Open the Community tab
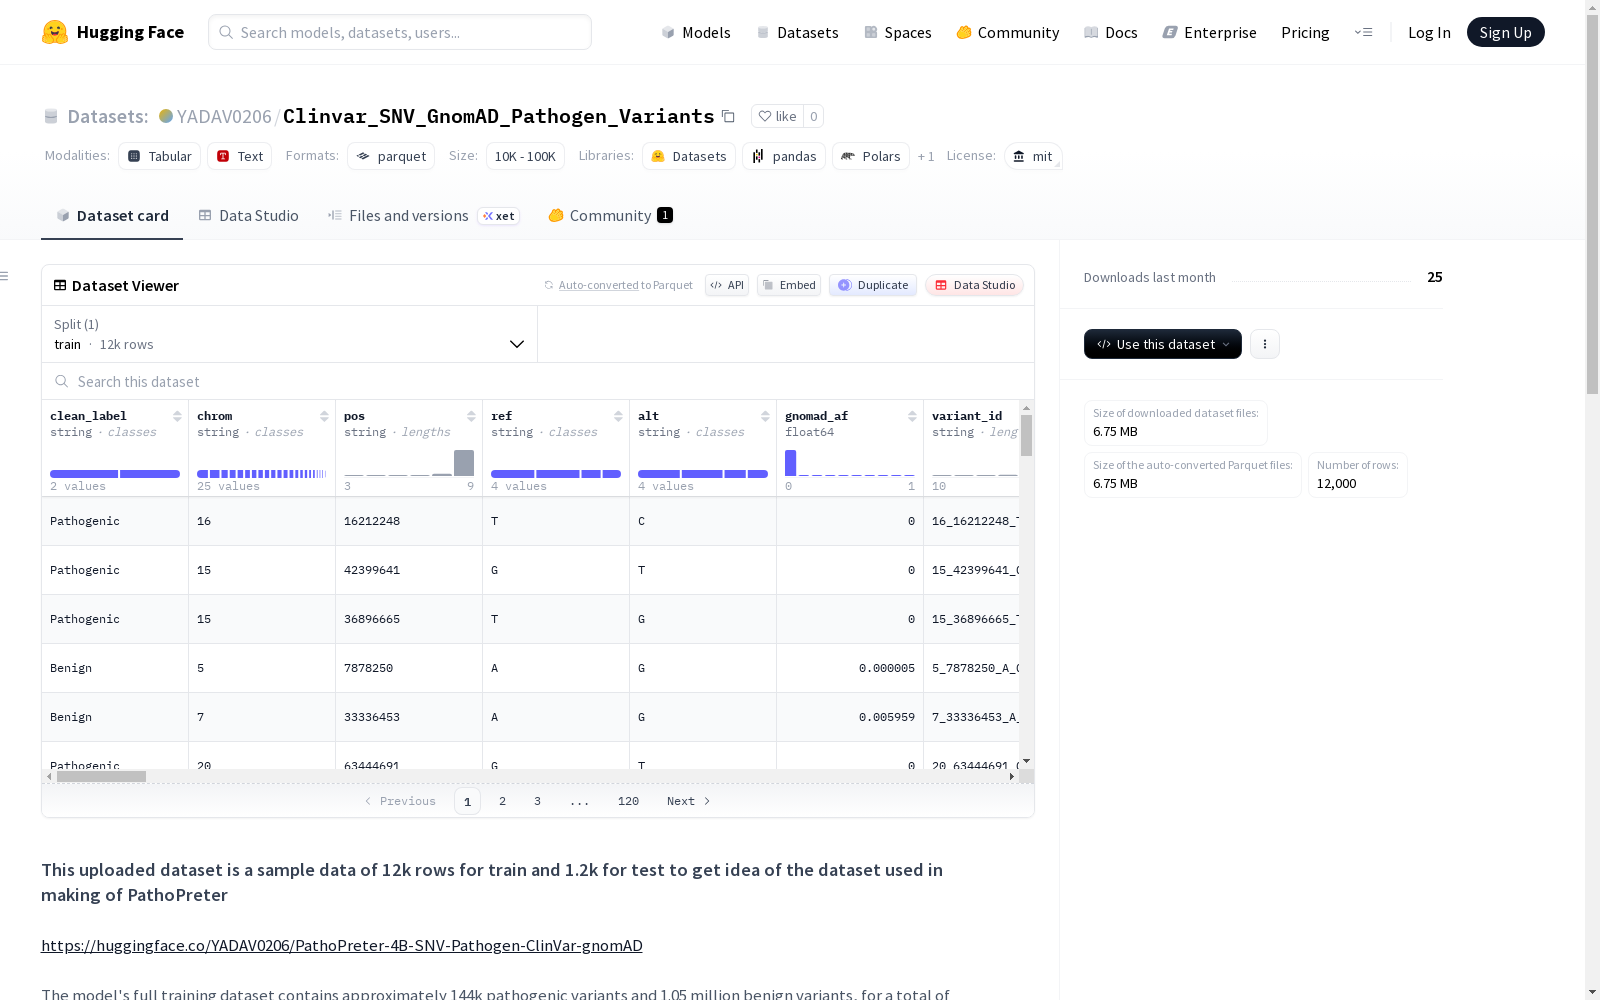Screen dimensions: 1600x1000 point(610,216)
